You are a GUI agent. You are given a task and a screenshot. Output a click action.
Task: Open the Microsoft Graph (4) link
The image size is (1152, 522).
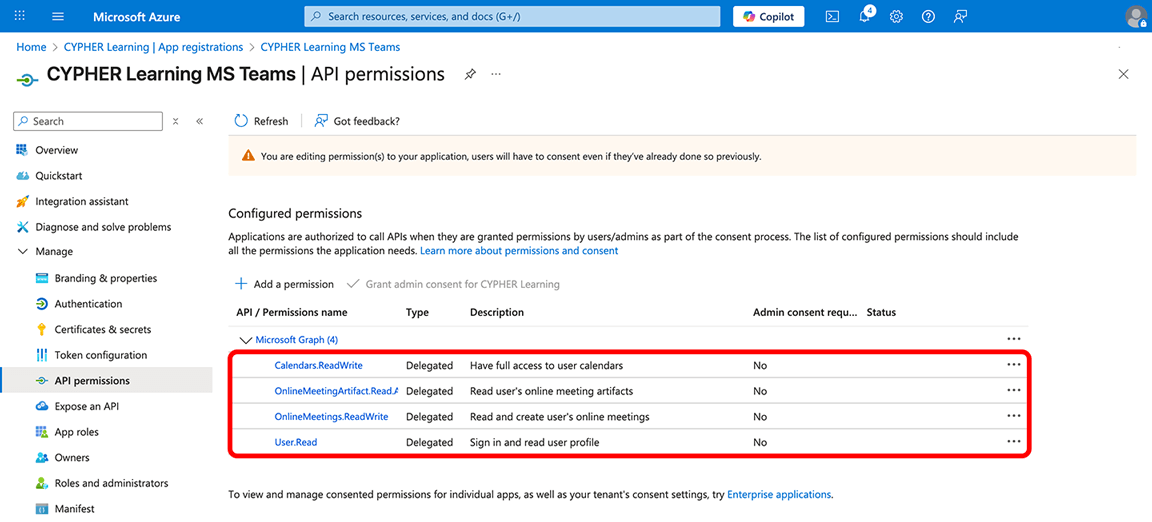(x=296, y=340)
